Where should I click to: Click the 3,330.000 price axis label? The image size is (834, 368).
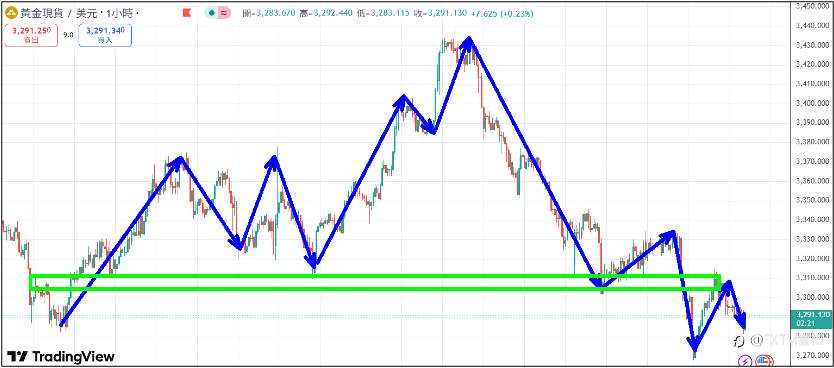[x=813, y=239]
